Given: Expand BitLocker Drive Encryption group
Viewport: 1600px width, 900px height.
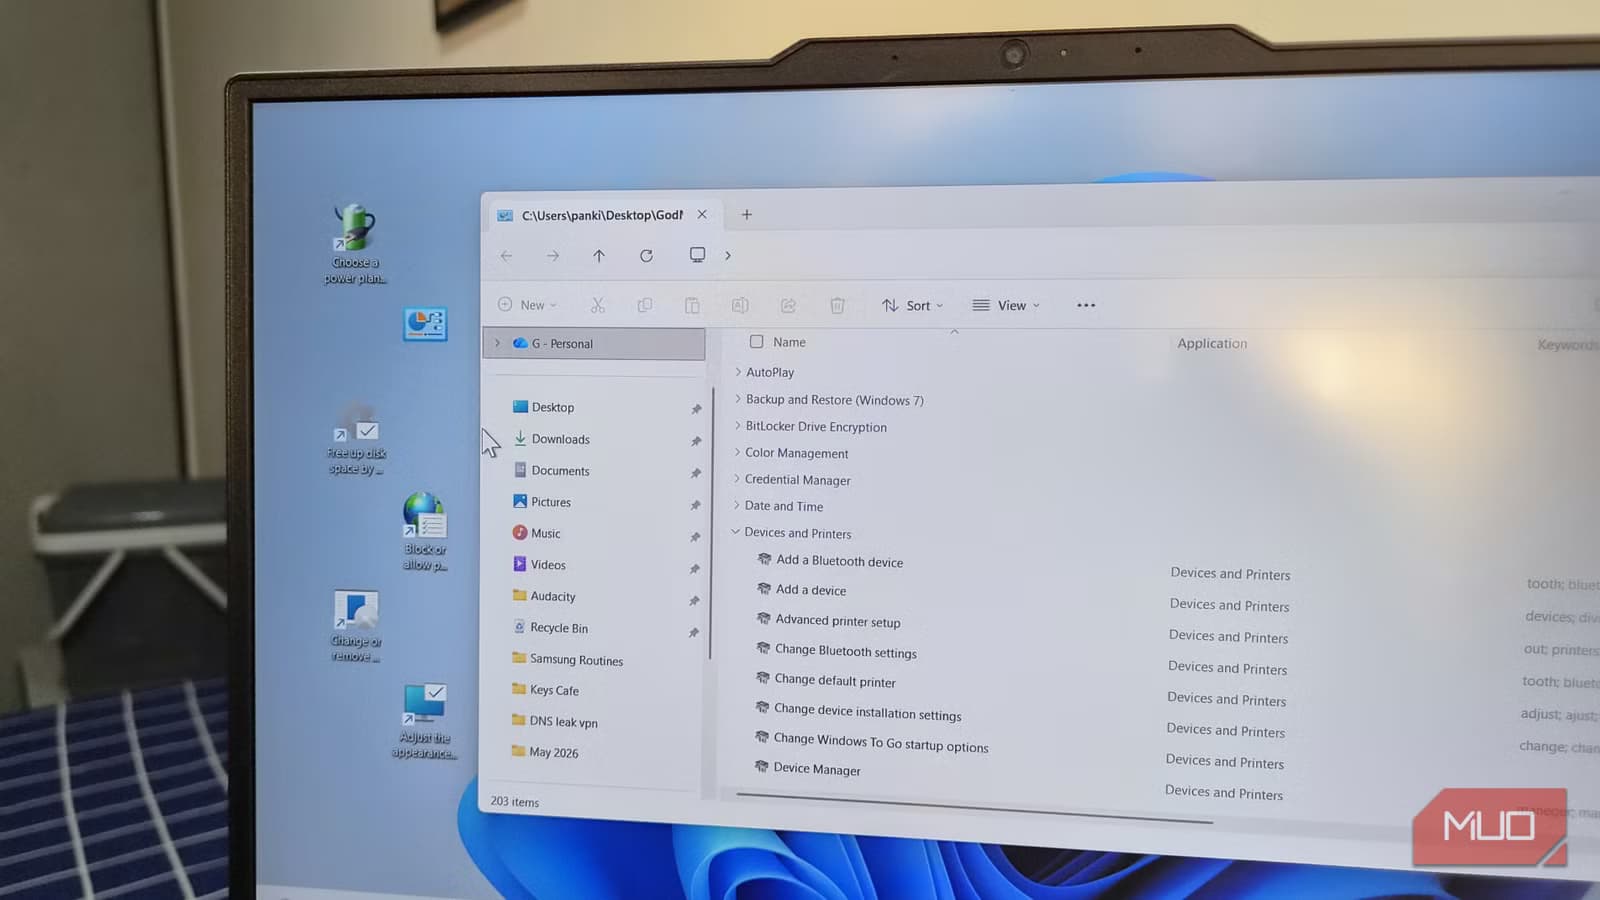Looking at the screenshot, I should pos(738,425).
